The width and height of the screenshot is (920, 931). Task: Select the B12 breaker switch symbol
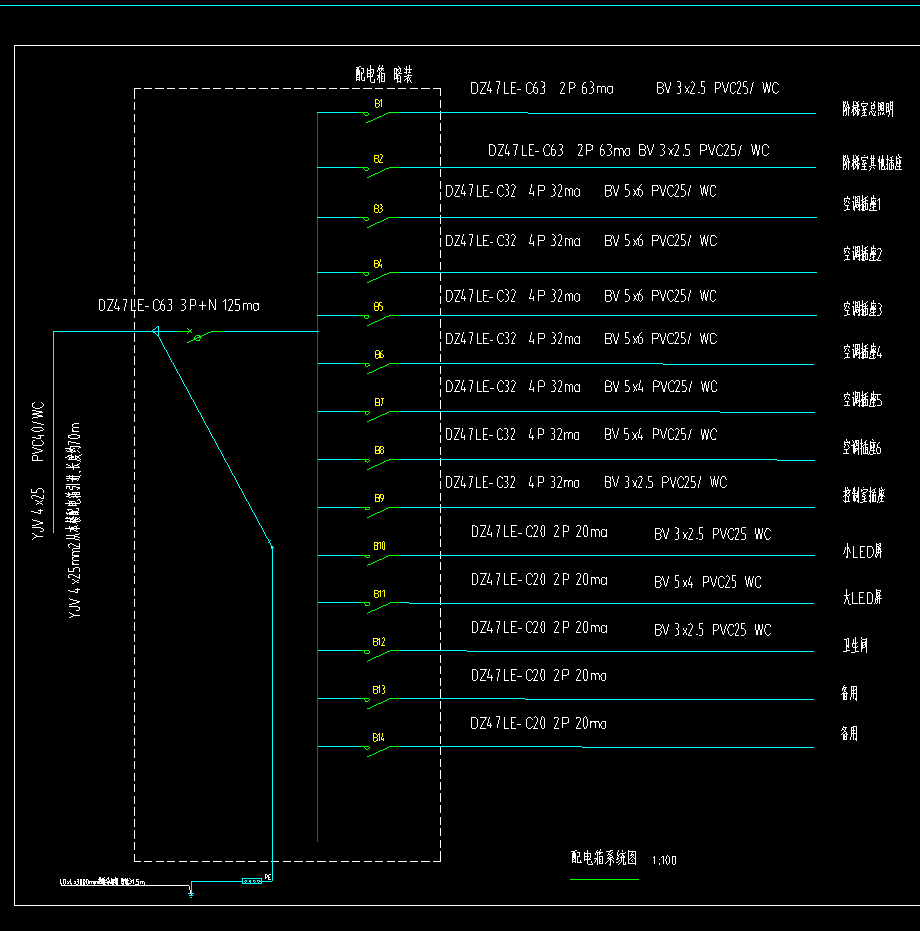(x=377, y=656)
